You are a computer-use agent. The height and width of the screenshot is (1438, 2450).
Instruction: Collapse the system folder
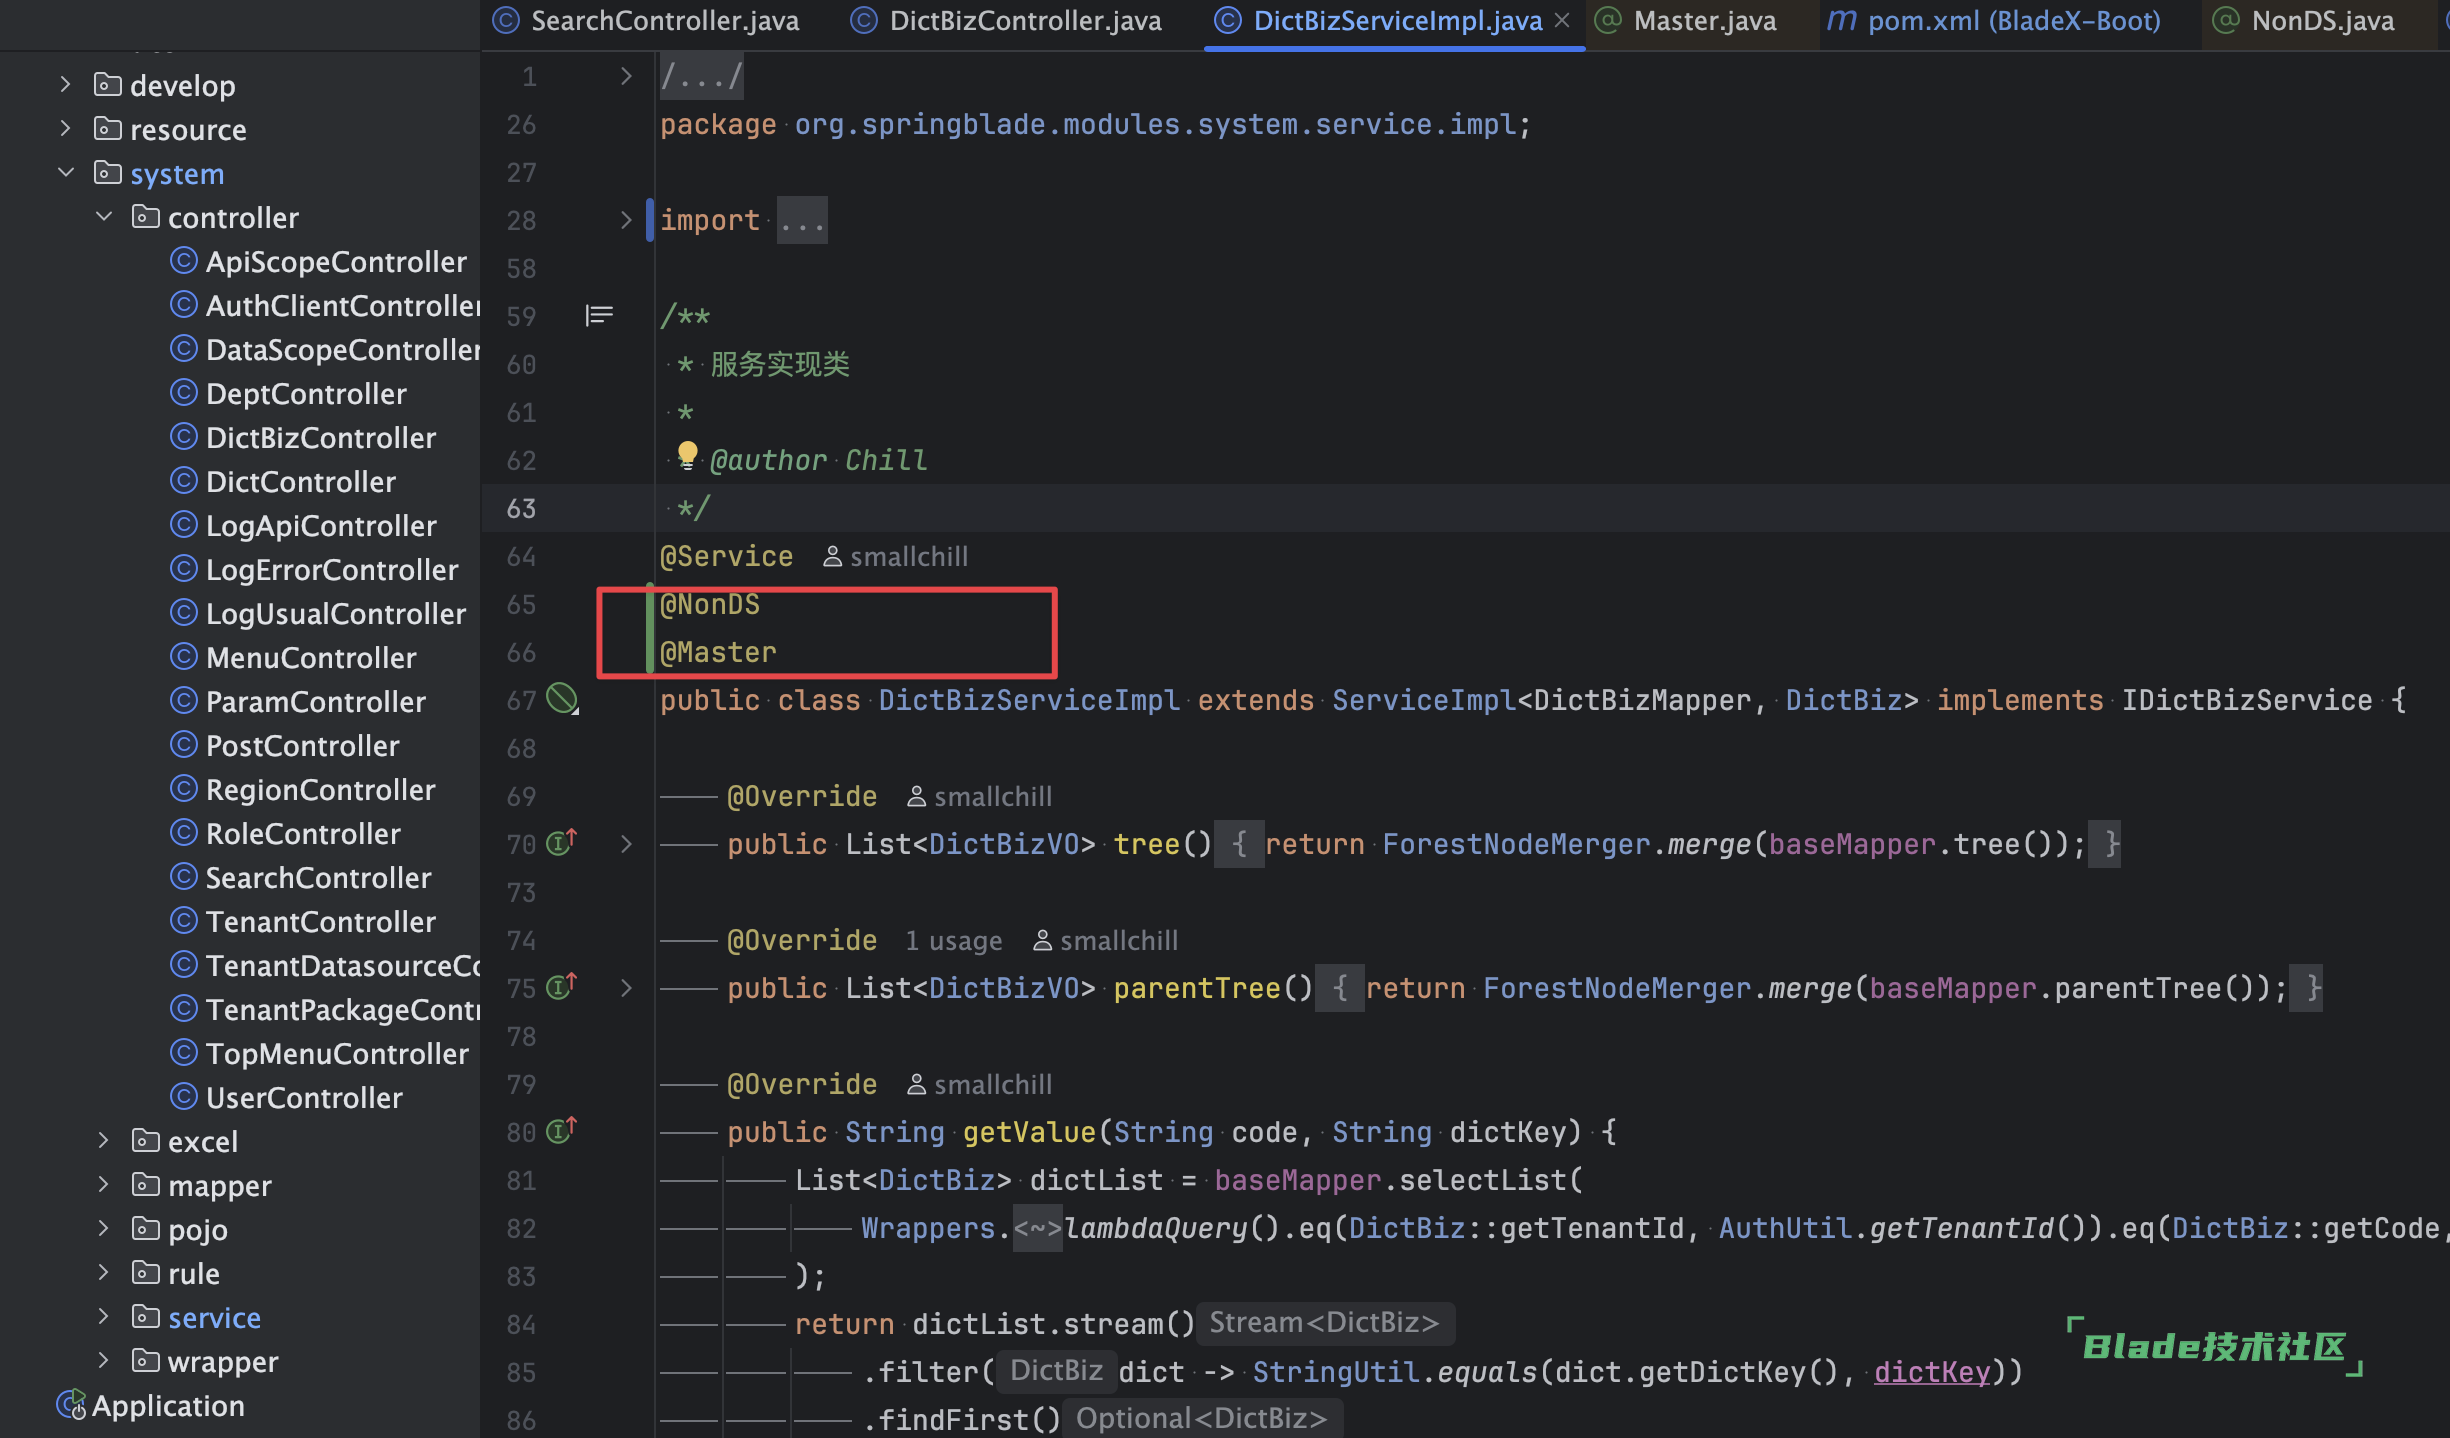65,173
